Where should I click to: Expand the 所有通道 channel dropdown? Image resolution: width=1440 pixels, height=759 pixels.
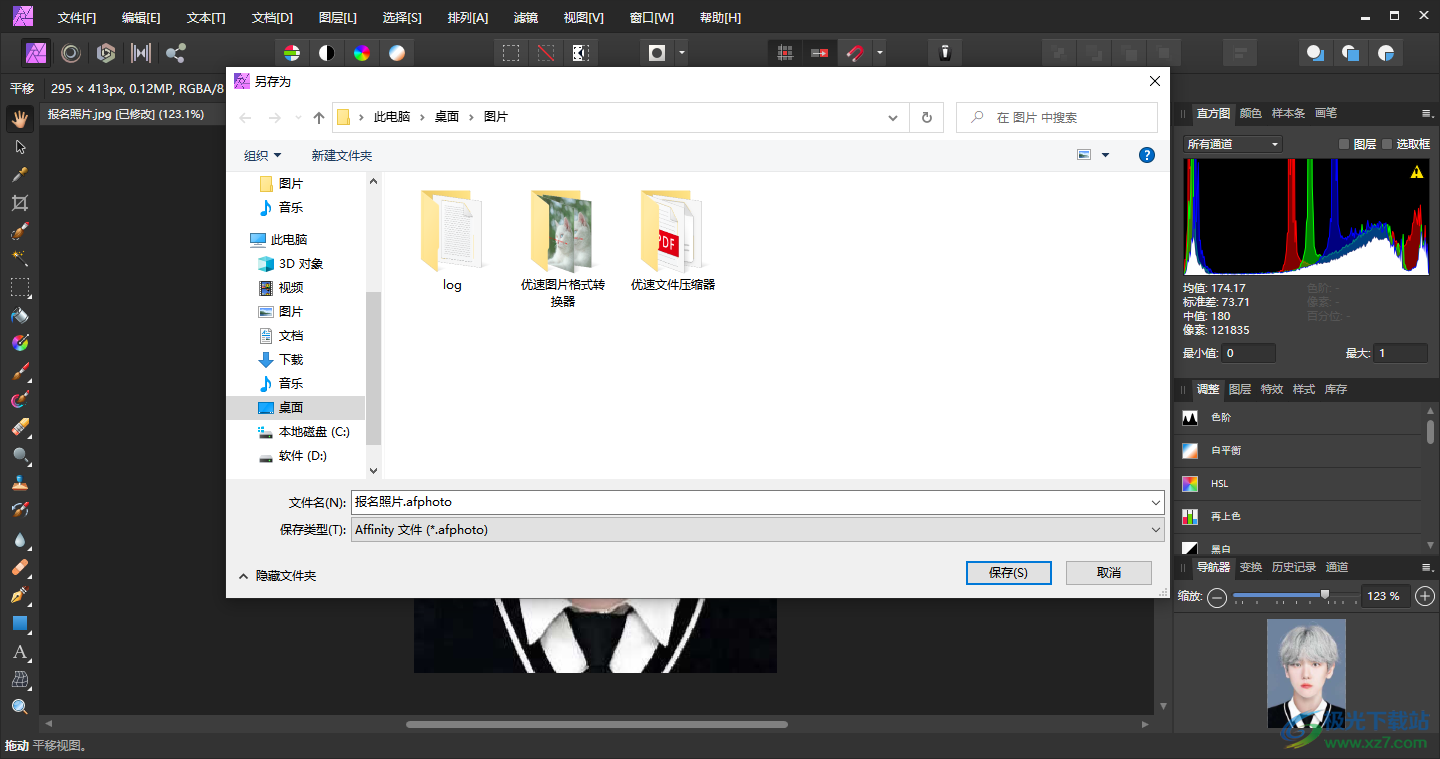point(1232,144)
